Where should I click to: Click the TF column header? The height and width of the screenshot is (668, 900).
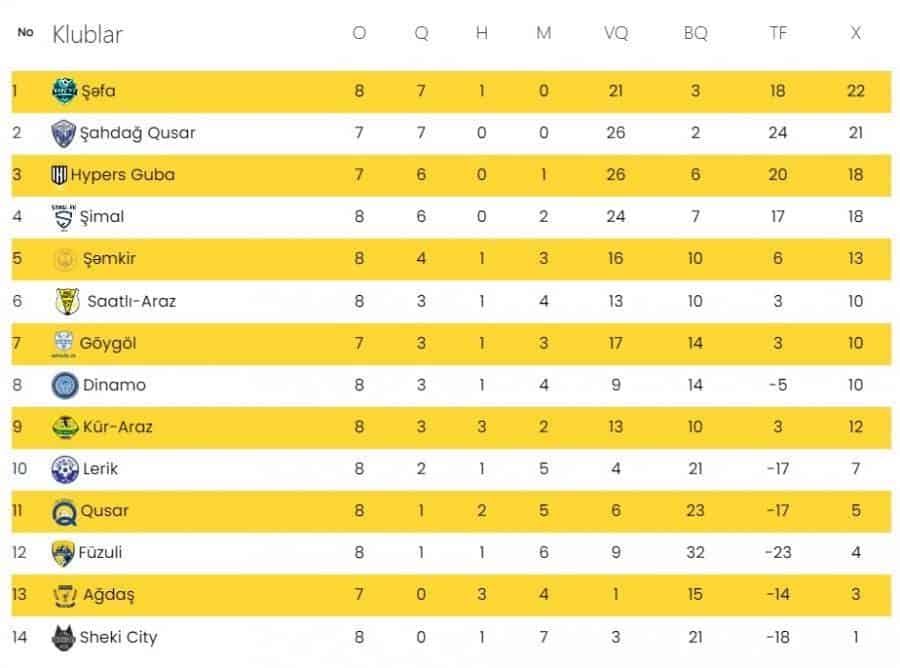coord(778,33)
